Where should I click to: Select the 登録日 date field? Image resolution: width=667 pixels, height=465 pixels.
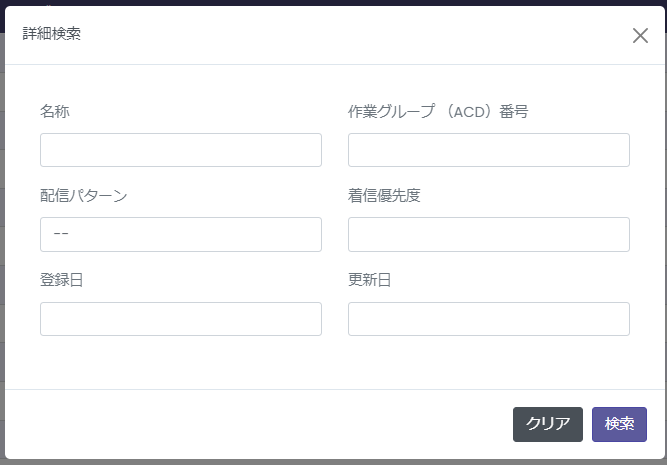[x=181, y=319]
